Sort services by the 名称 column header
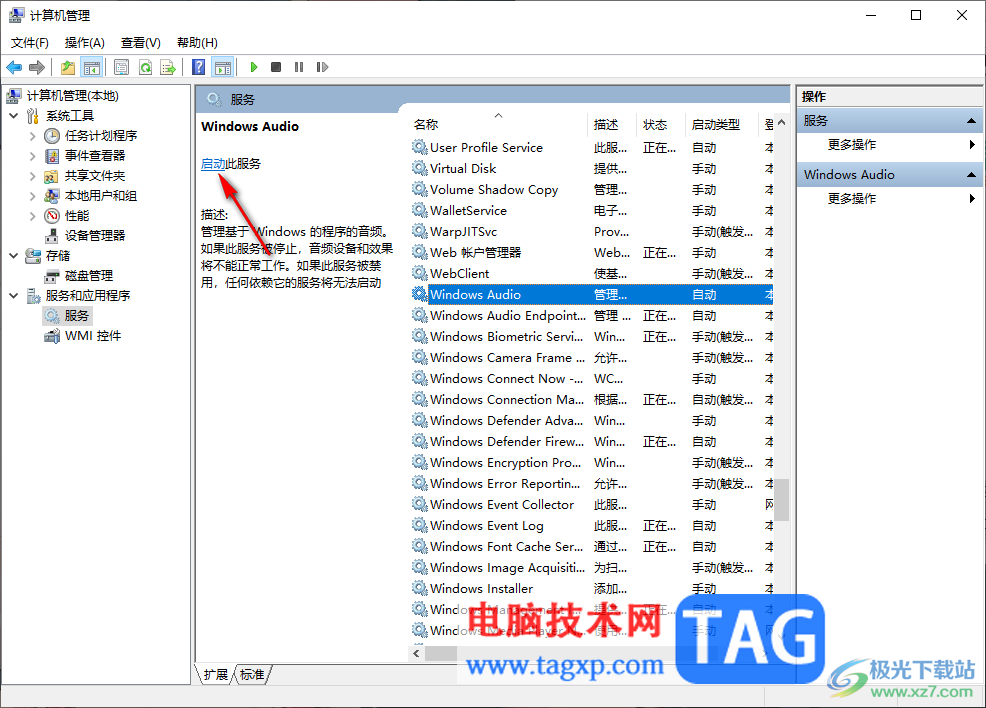The image size is (986, 708). pyautogui.click(x=498, y=124)
